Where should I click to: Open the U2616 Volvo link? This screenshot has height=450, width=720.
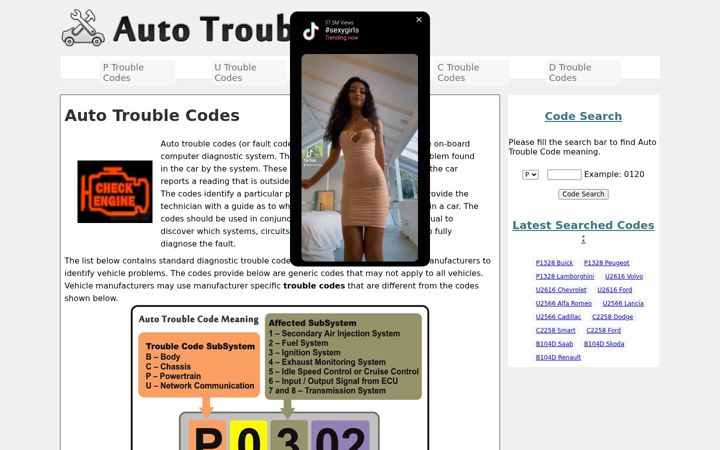(624, 276)
